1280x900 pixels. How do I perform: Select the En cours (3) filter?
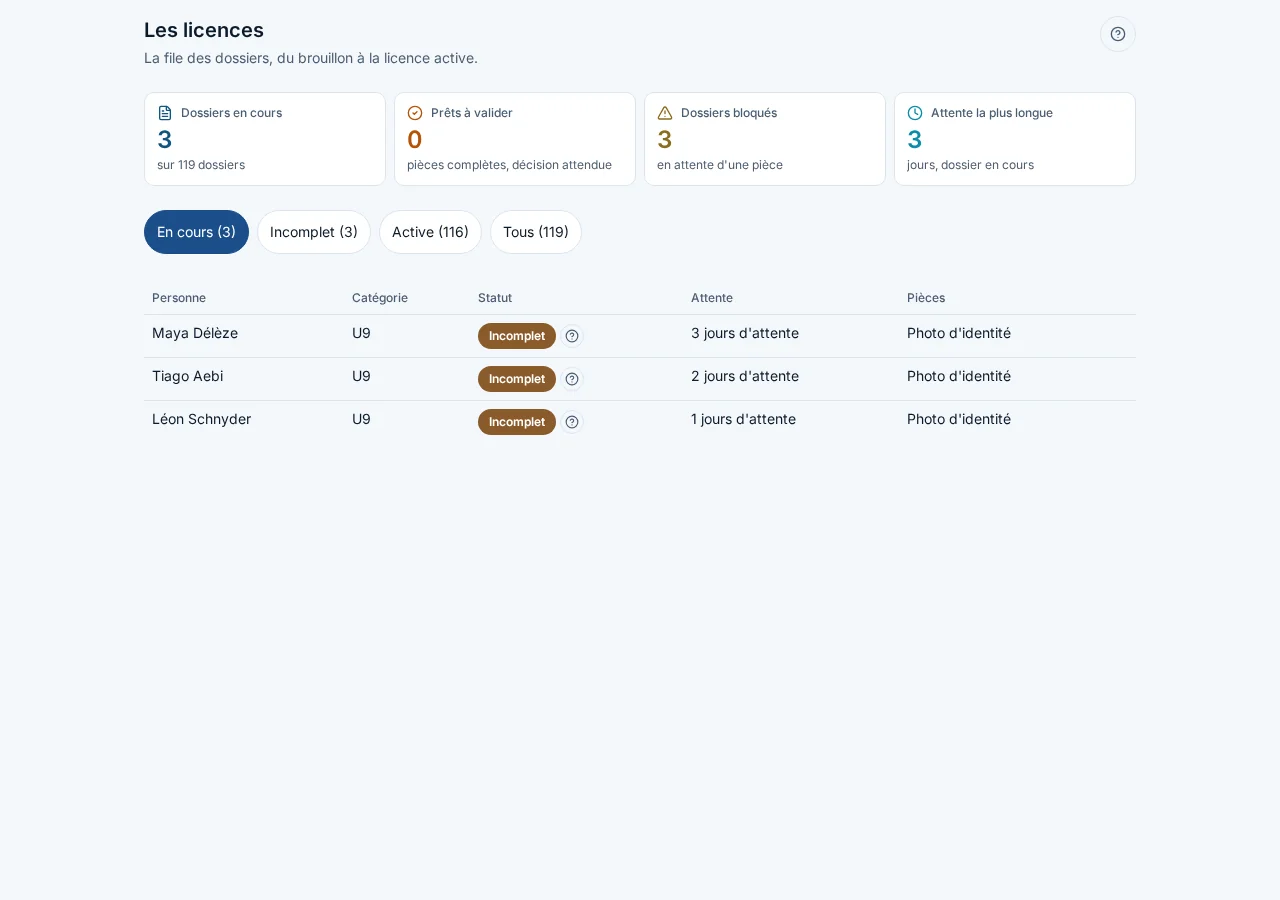coord(196,232)
